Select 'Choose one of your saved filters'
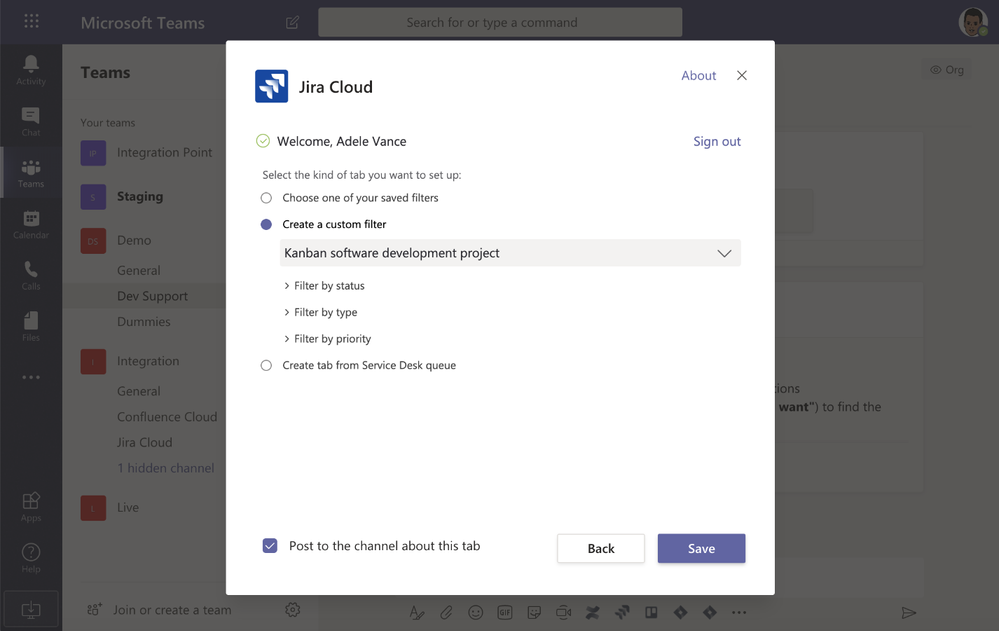The height and width of the screenshot is (631, 999). tap(266, 197)
